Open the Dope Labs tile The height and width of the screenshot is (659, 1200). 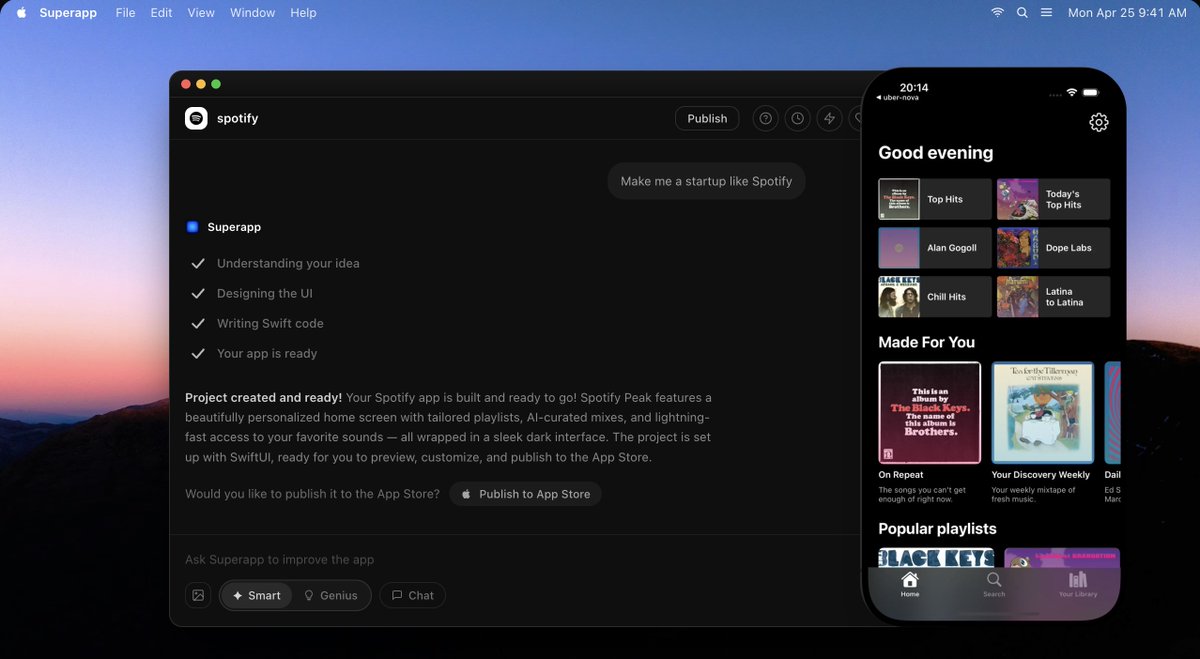[x=1053, y=248]
